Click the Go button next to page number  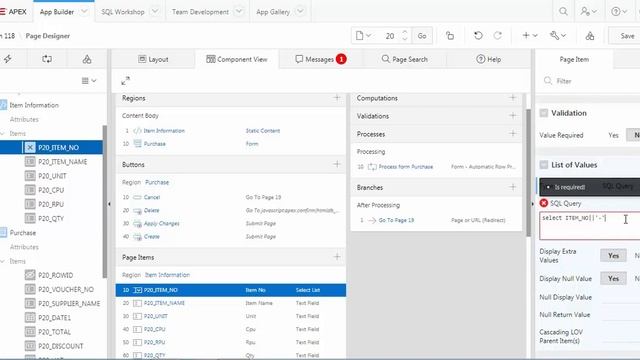click(x=422, y=36)
